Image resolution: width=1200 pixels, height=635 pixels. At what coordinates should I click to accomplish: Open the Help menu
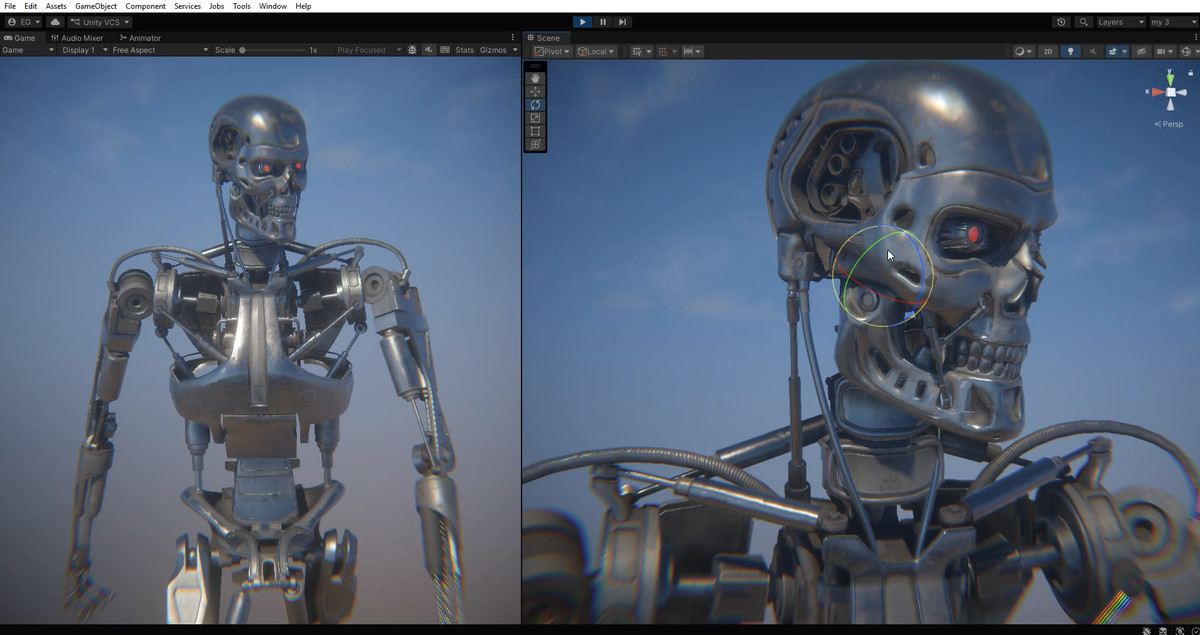pyautogui.click(x=303, y=6)
